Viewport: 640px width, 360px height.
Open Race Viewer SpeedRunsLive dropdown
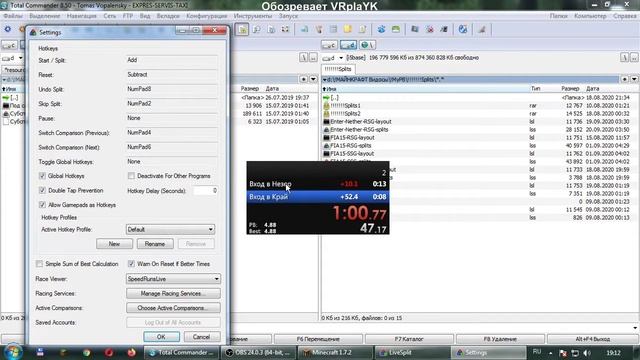click(x=173, y=279)
